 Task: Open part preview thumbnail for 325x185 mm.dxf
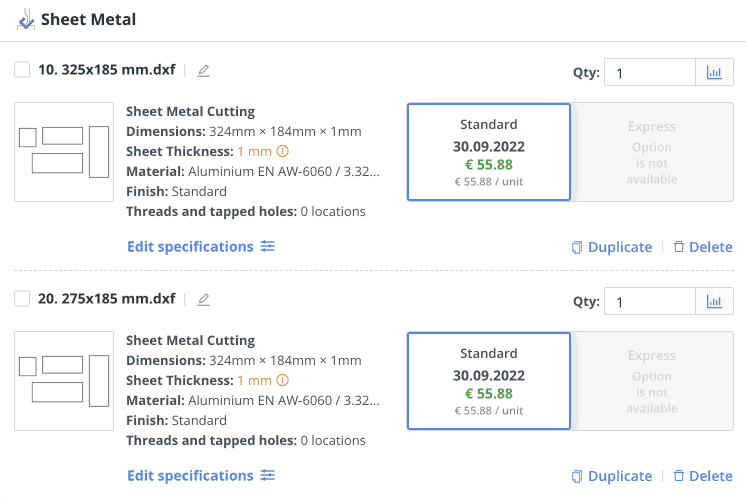click(x=64, y=152)
